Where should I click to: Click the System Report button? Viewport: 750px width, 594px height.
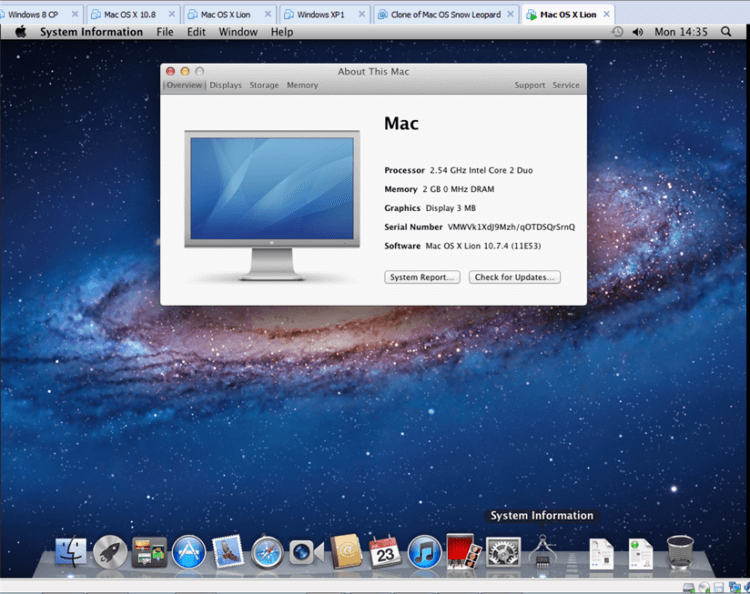coord(422,277)
